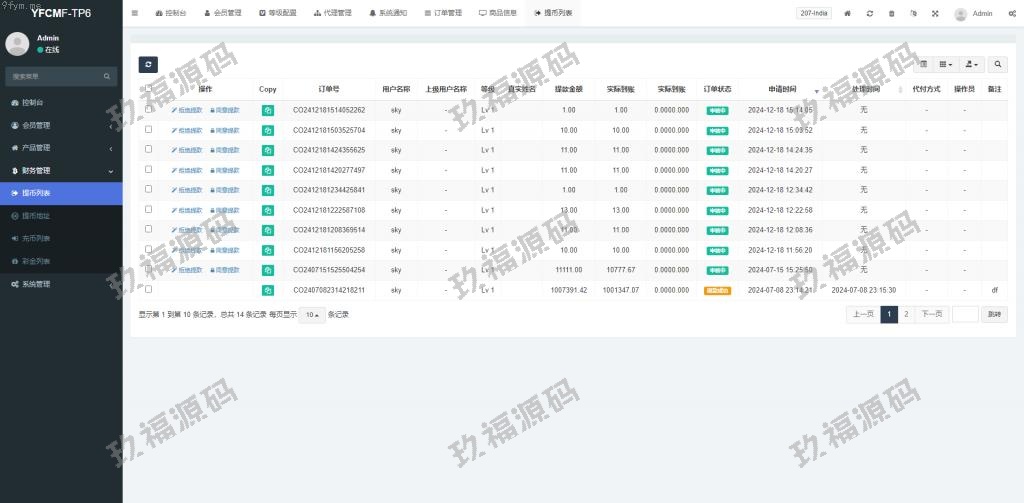
Task: Select checkbox for order CO2407082314218211
Action: (x=149, y=289)
